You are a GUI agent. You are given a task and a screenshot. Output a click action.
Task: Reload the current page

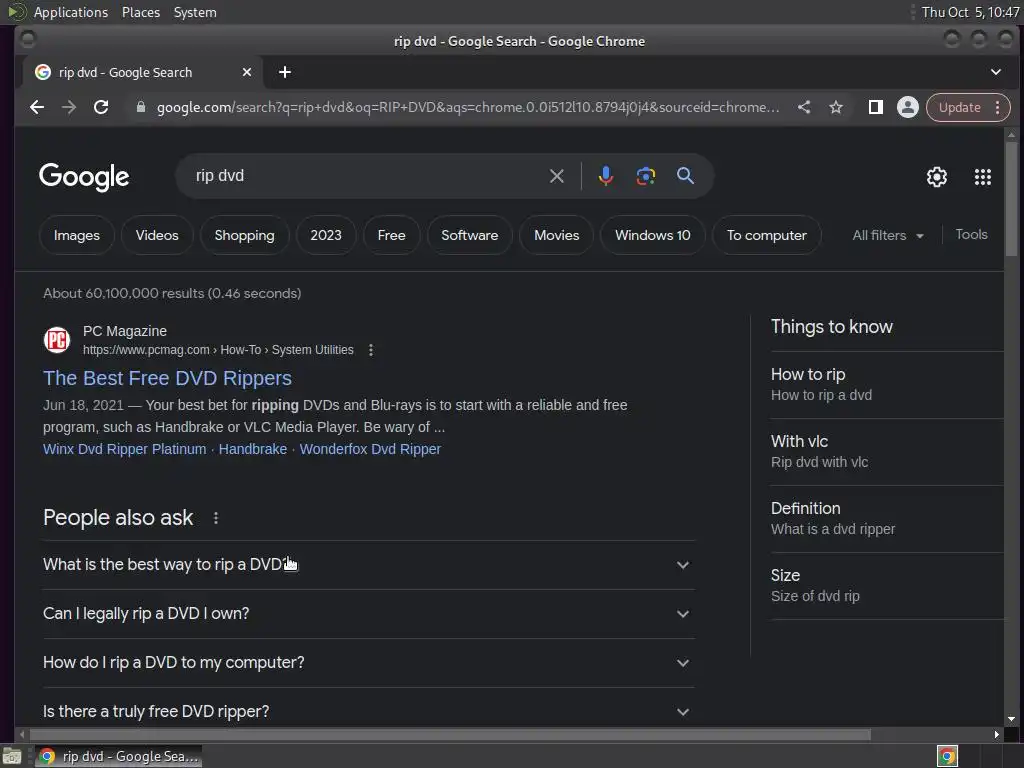(101, 107)
